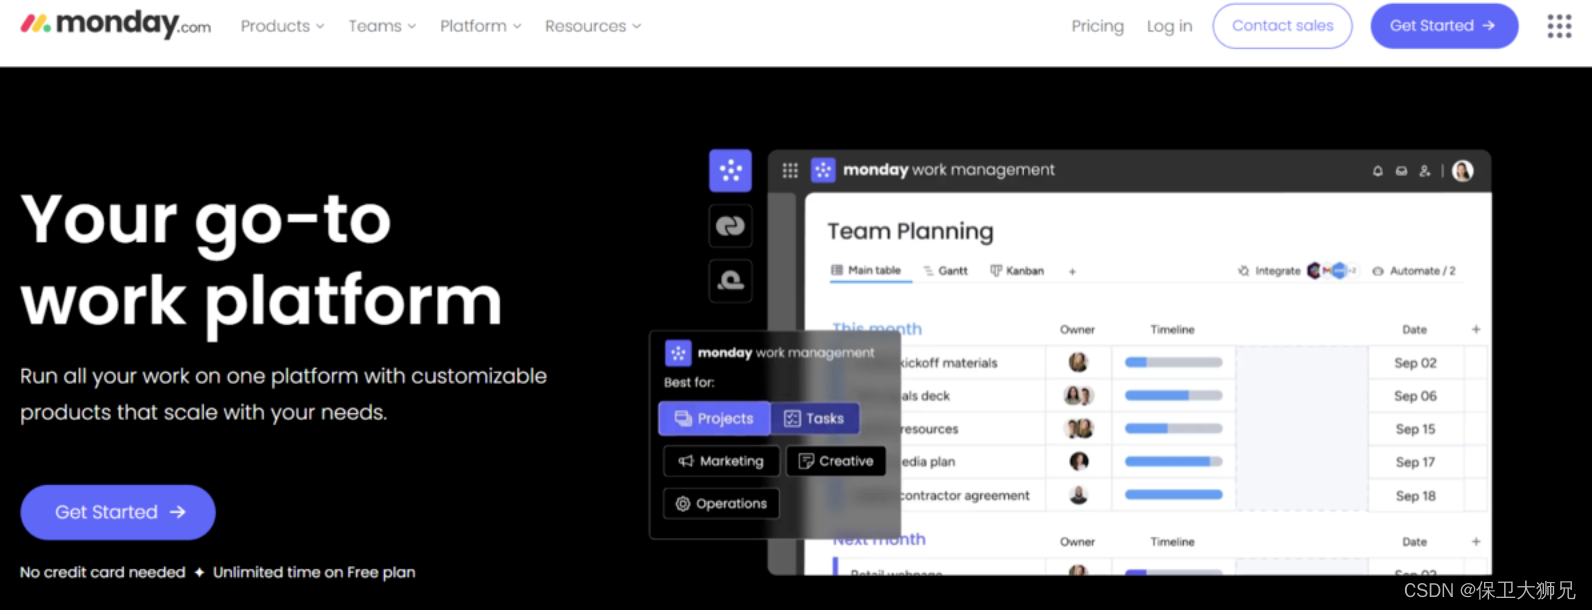Switch to Gantt view tab
The width and height of the screenshot is (1592, 610).
click(945, 271)
